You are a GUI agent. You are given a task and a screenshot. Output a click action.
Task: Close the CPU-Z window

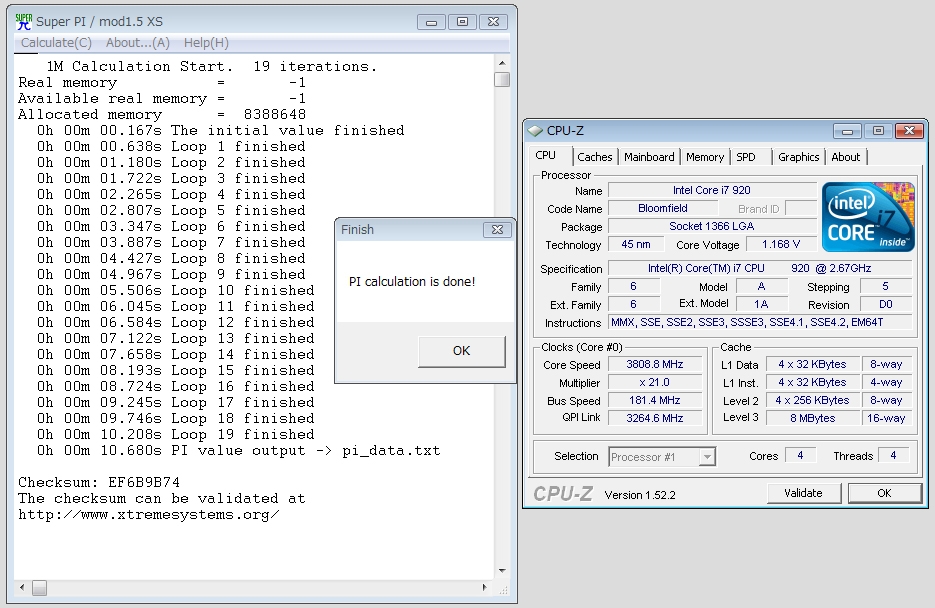[909, 131]
